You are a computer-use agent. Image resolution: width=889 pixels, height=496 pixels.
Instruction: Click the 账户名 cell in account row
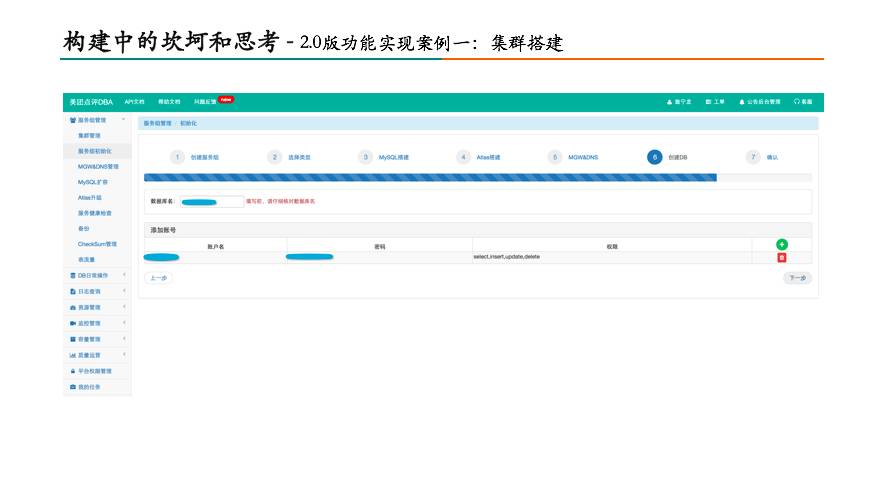tap(215, 257)
